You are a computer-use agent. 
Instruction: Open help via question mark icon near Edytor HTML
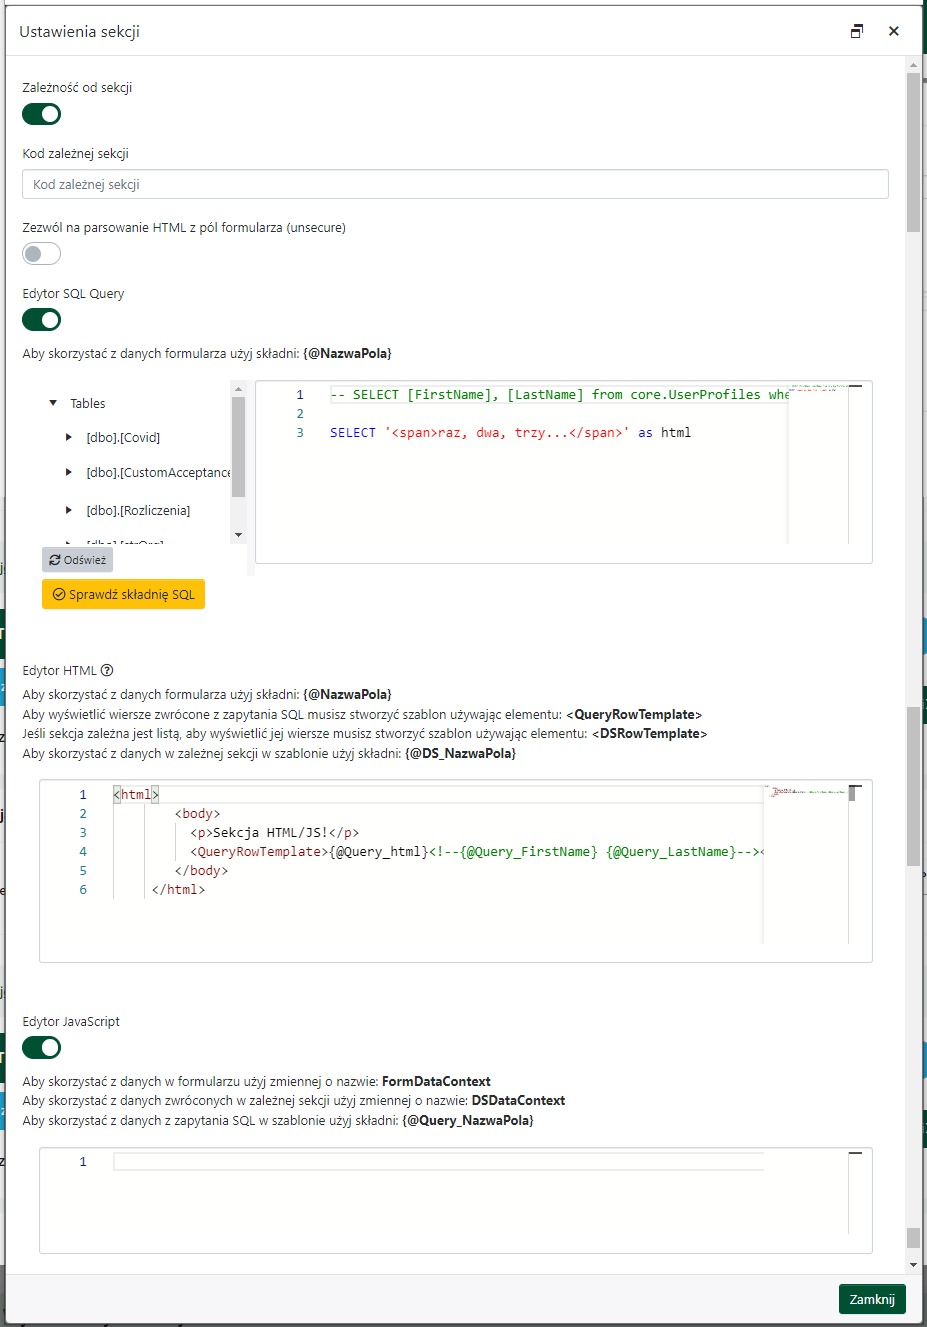107,670
